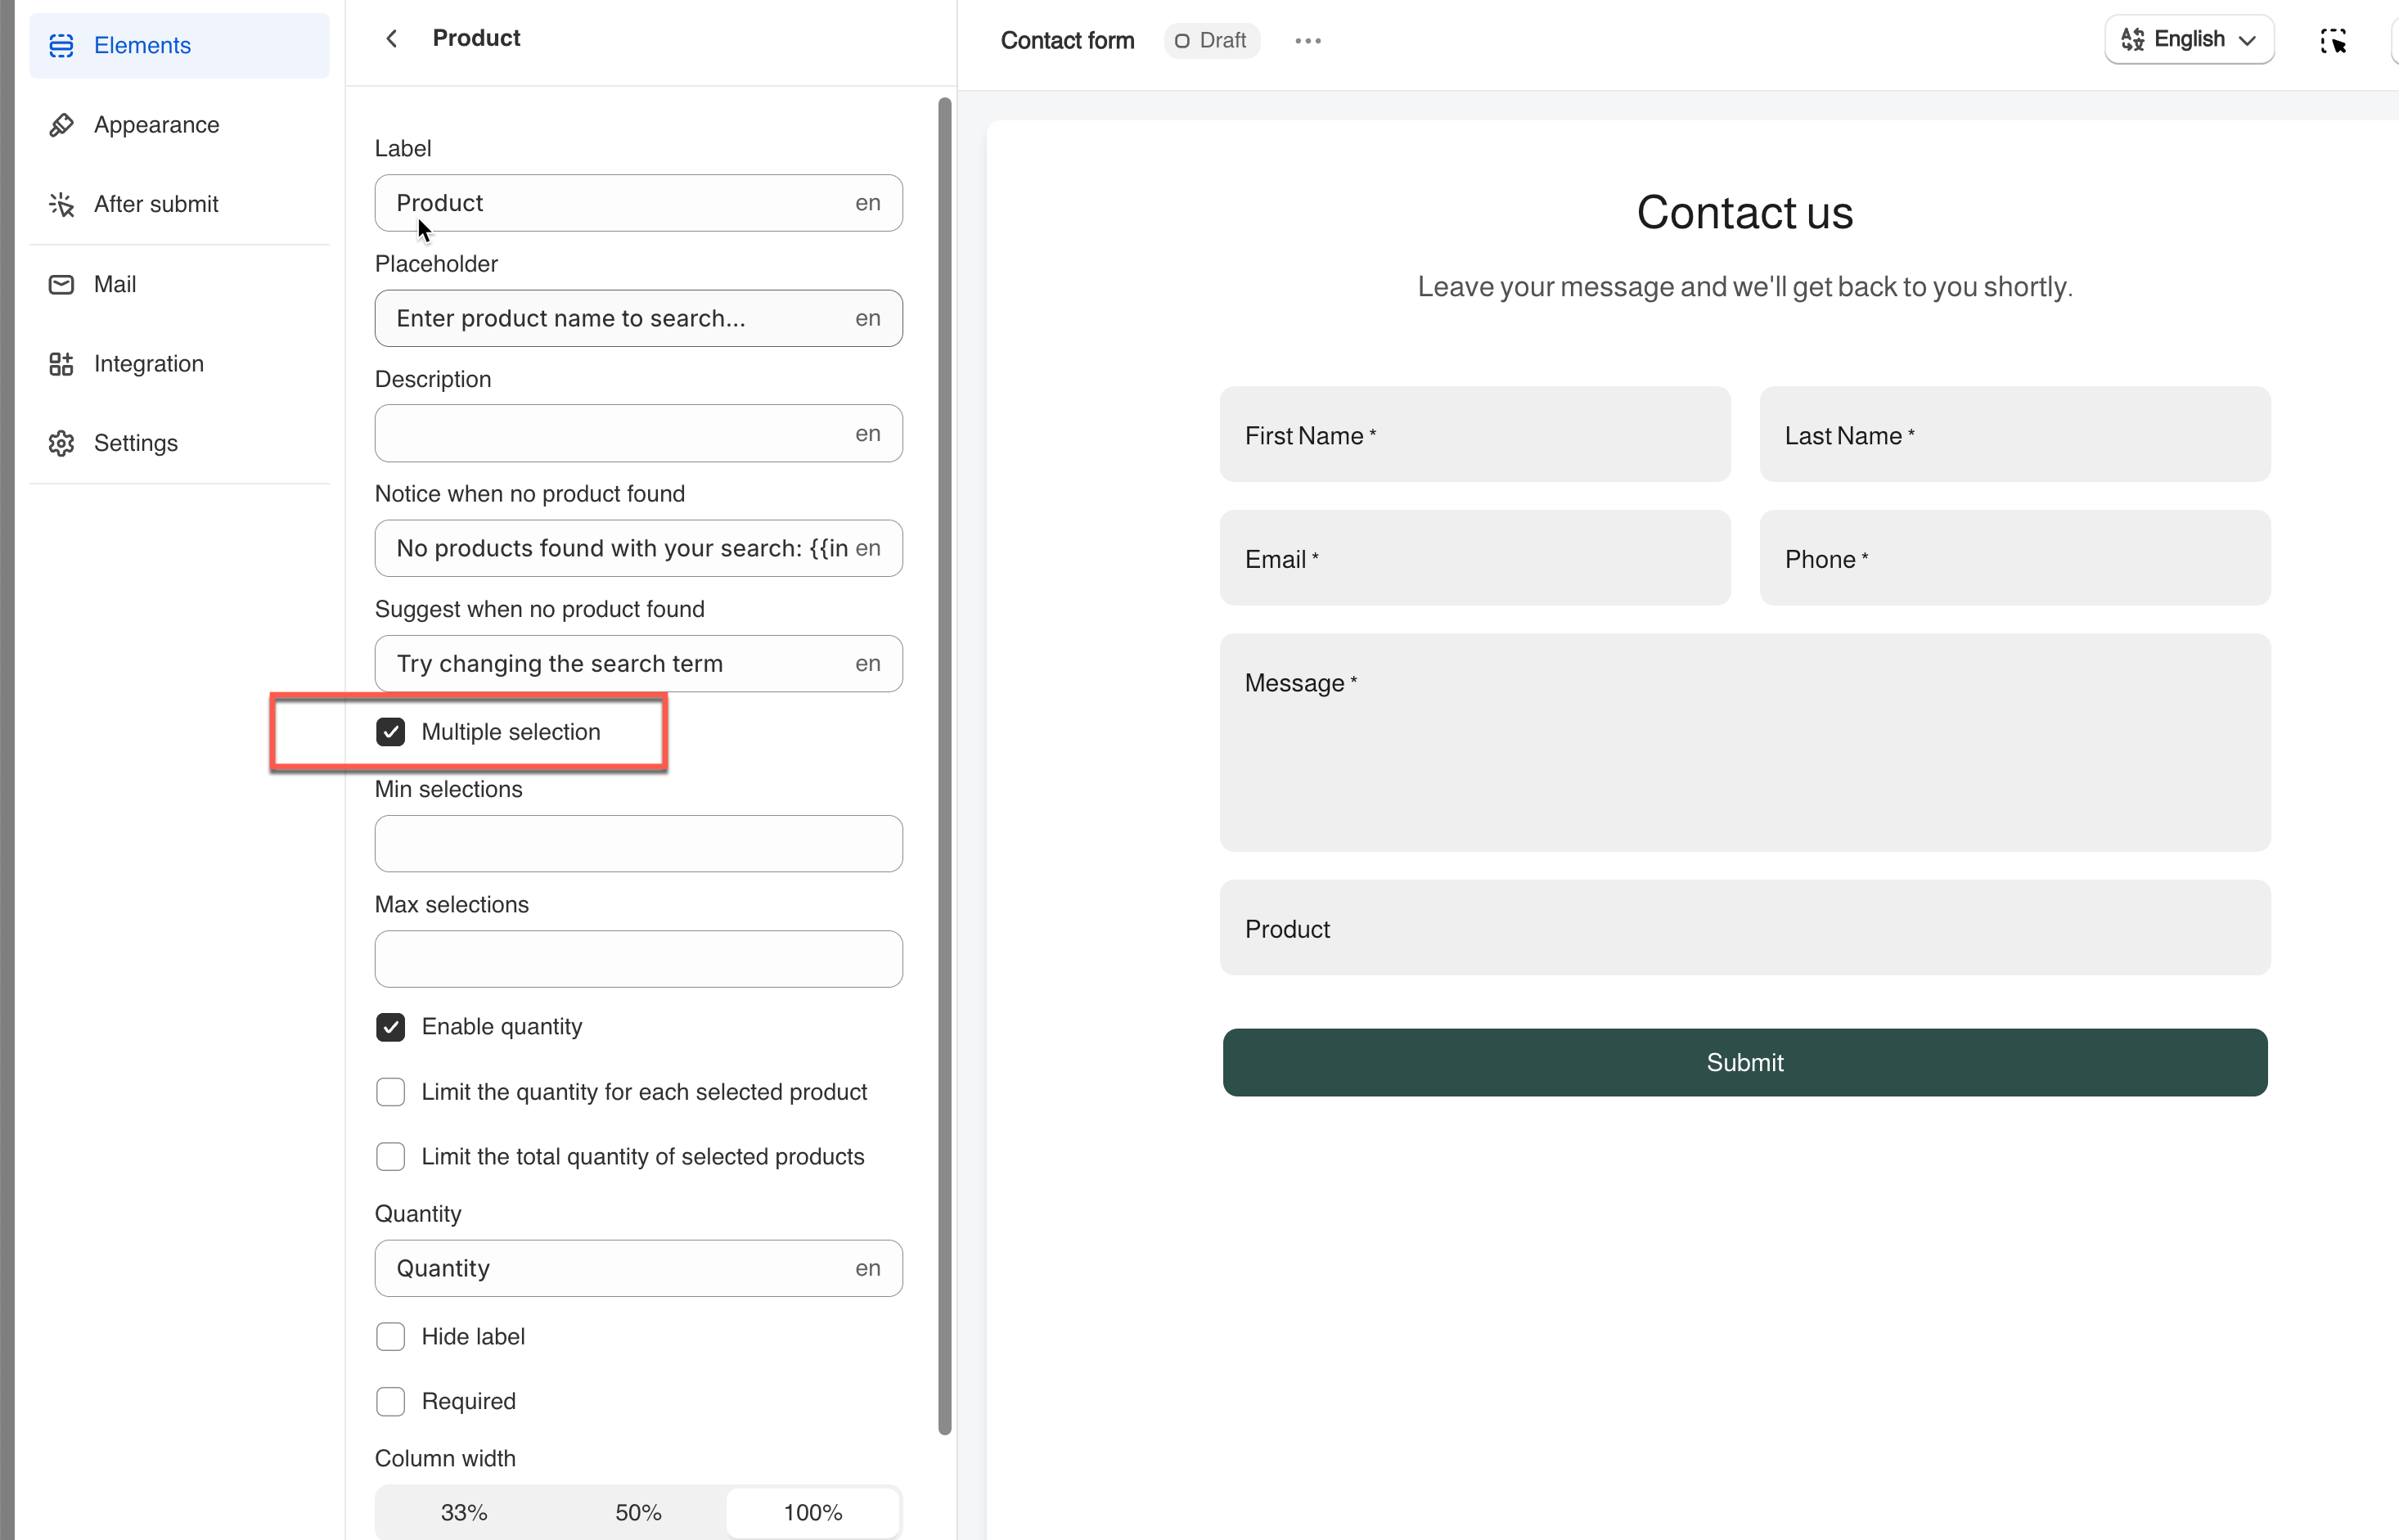Click the Integration apps icon
2399x1540 pixels.
pos(61,364)
